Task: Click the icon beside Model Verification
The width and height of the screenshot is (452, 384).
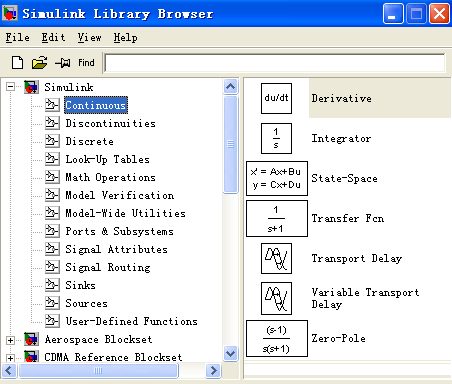Action: point(52,195)
